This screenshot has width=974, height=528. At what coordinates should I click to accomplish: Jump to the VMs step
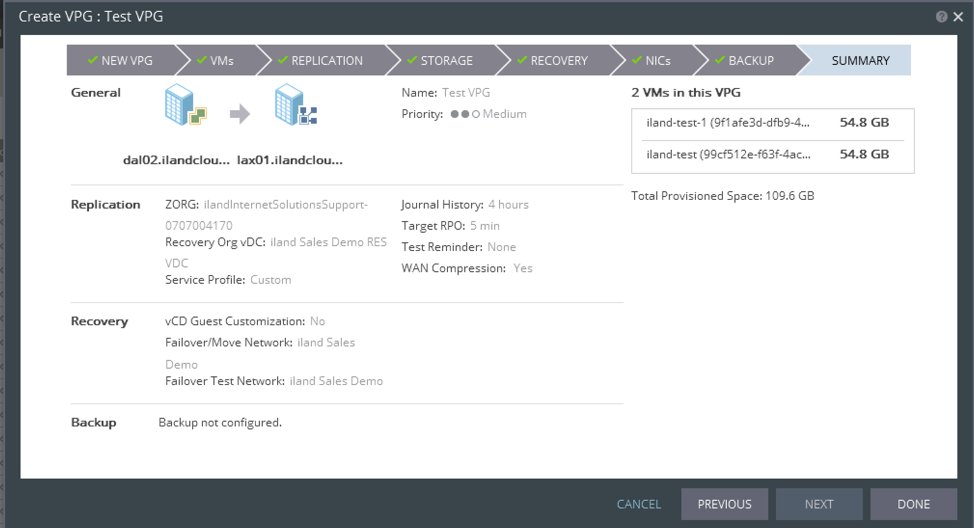pos(215,61)
